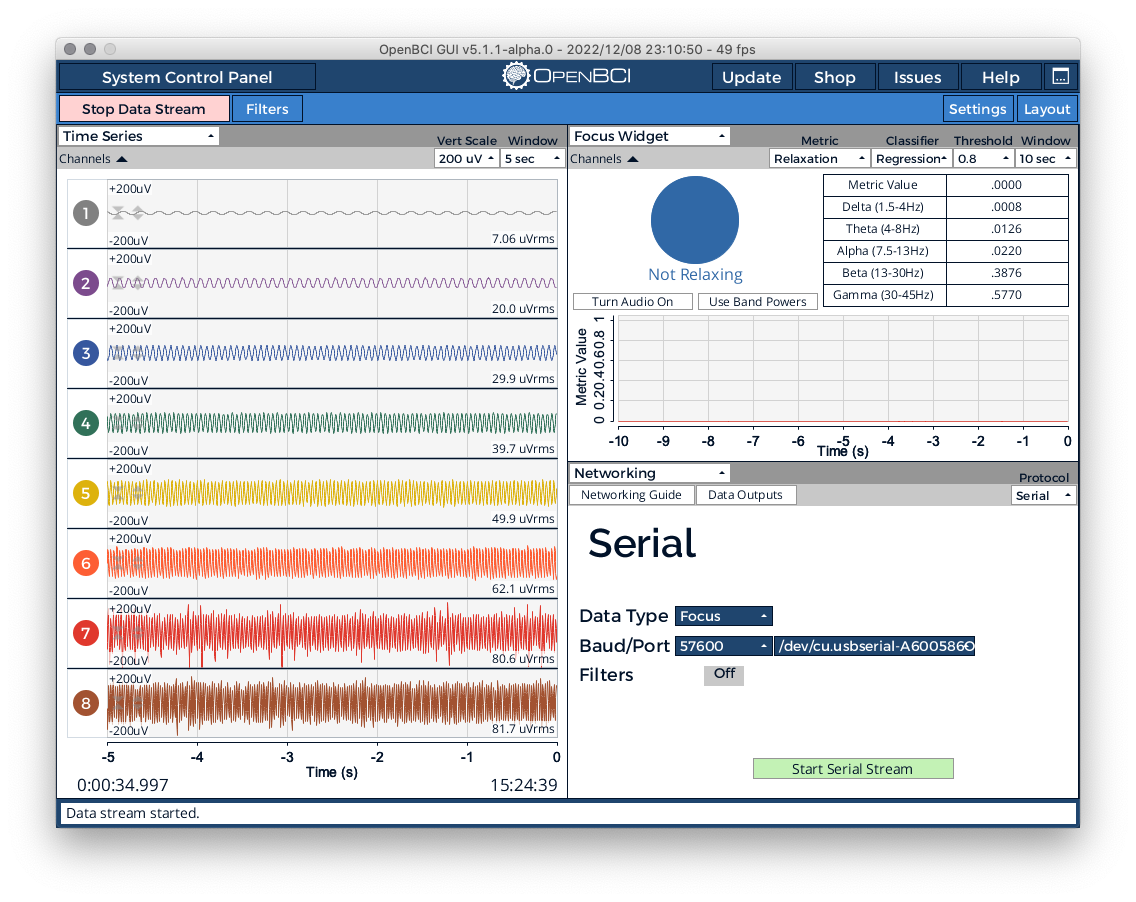Image resolution: width=1136 pixels, height=902 pixels.
Task: Click channel 1 vertical scale compress icon
Action: click(x=117, y=213)
